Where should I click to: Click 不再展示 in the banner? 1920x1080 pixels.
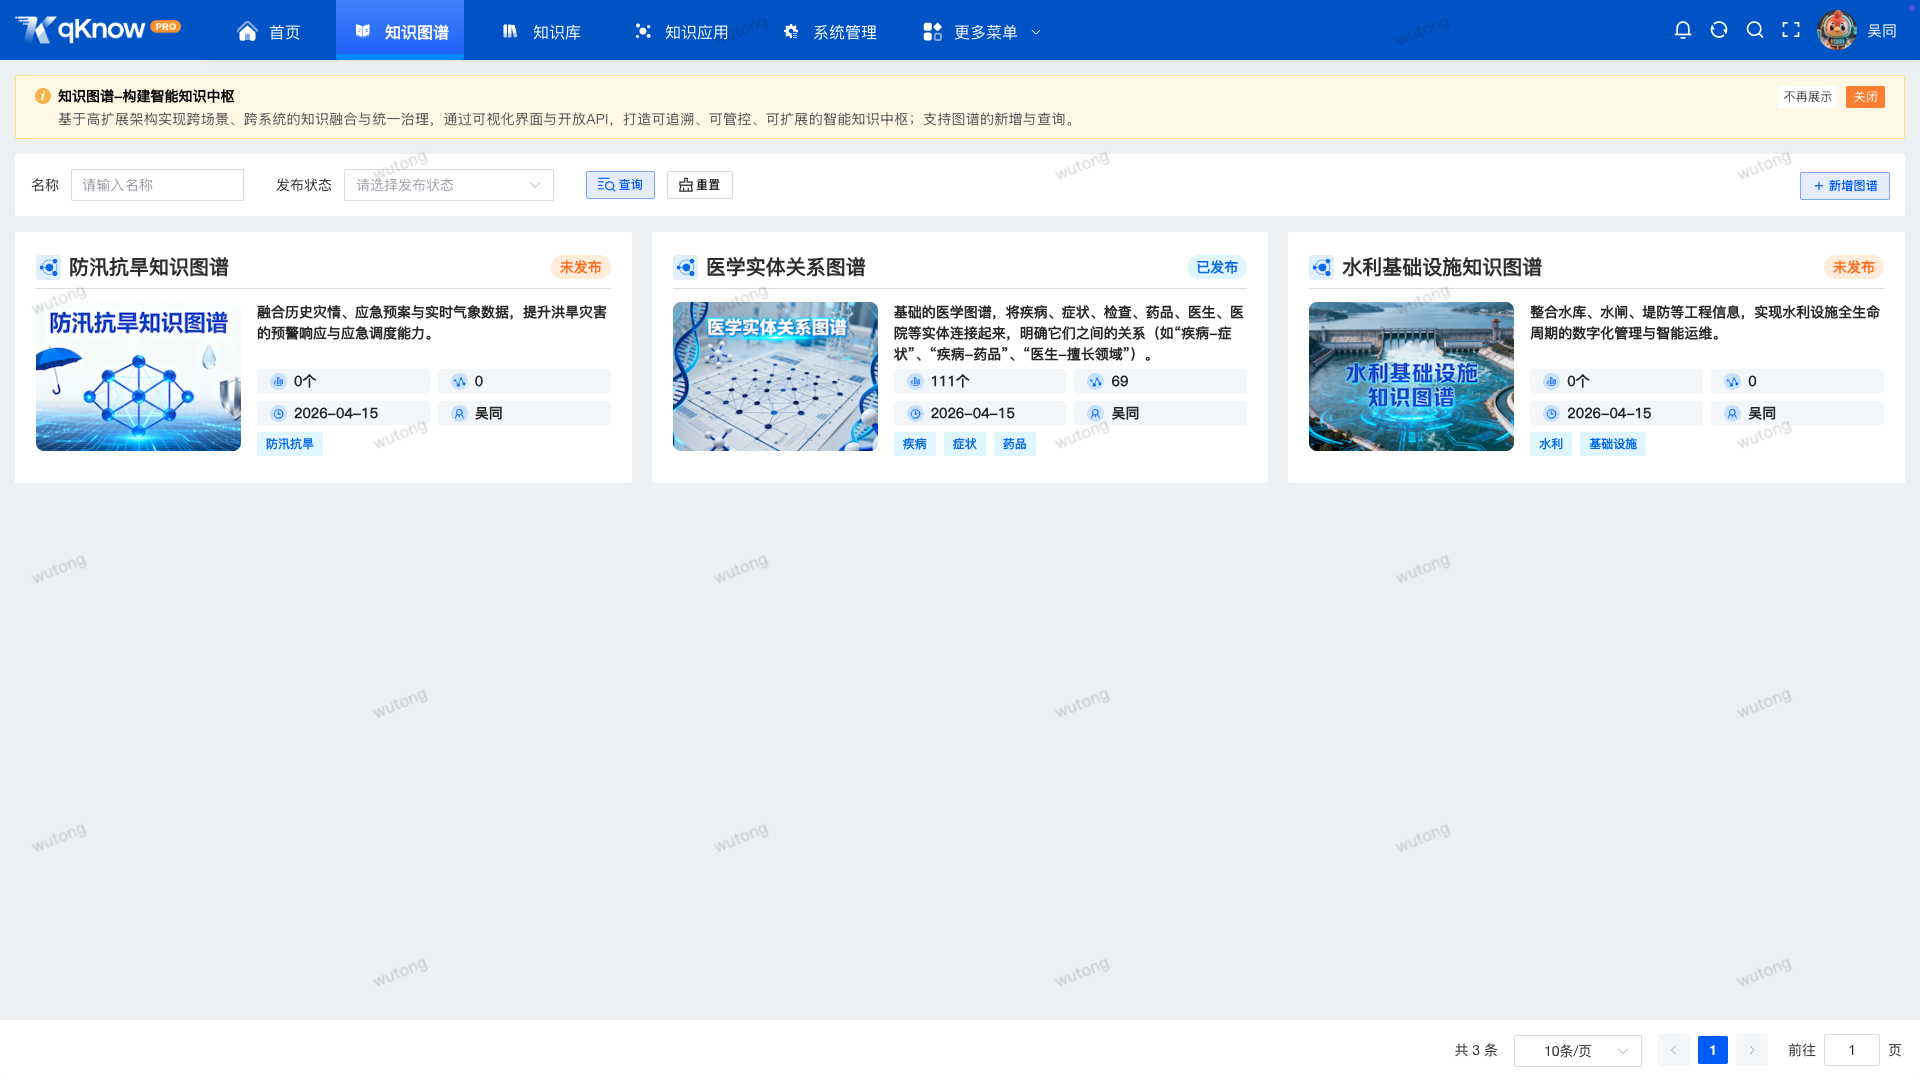point(1808,97)
